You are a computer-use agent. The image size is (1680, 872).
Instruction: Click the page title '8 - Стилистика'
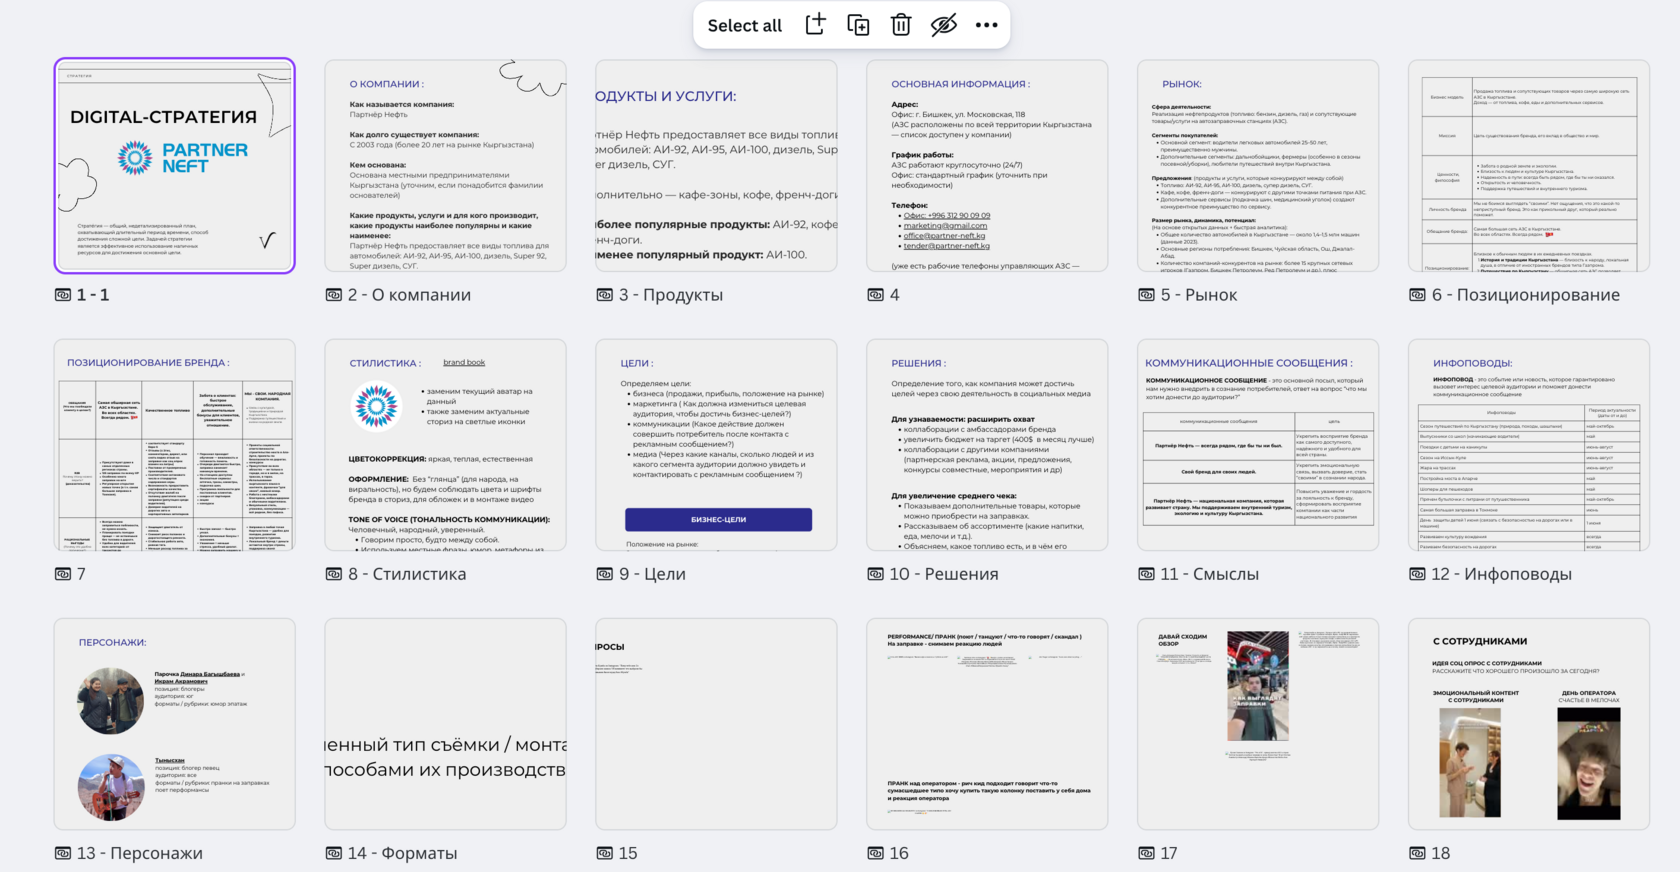(407, 574)
